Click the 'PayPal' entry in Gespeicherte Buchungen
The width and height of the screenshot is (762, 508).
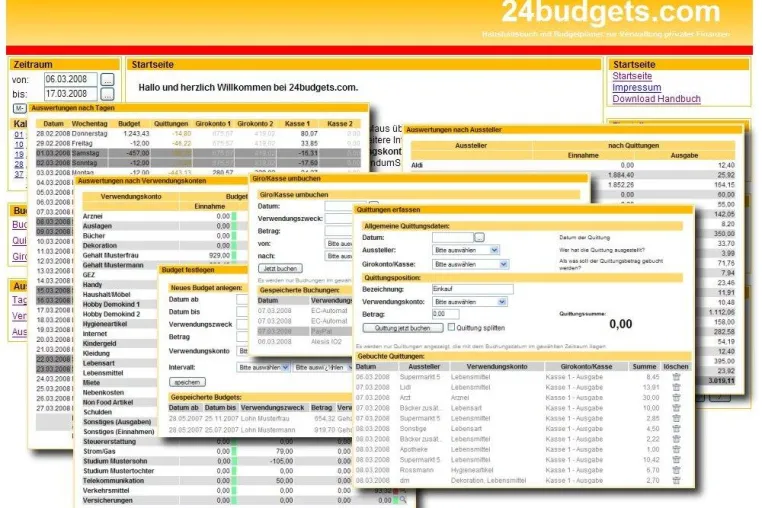322,331
